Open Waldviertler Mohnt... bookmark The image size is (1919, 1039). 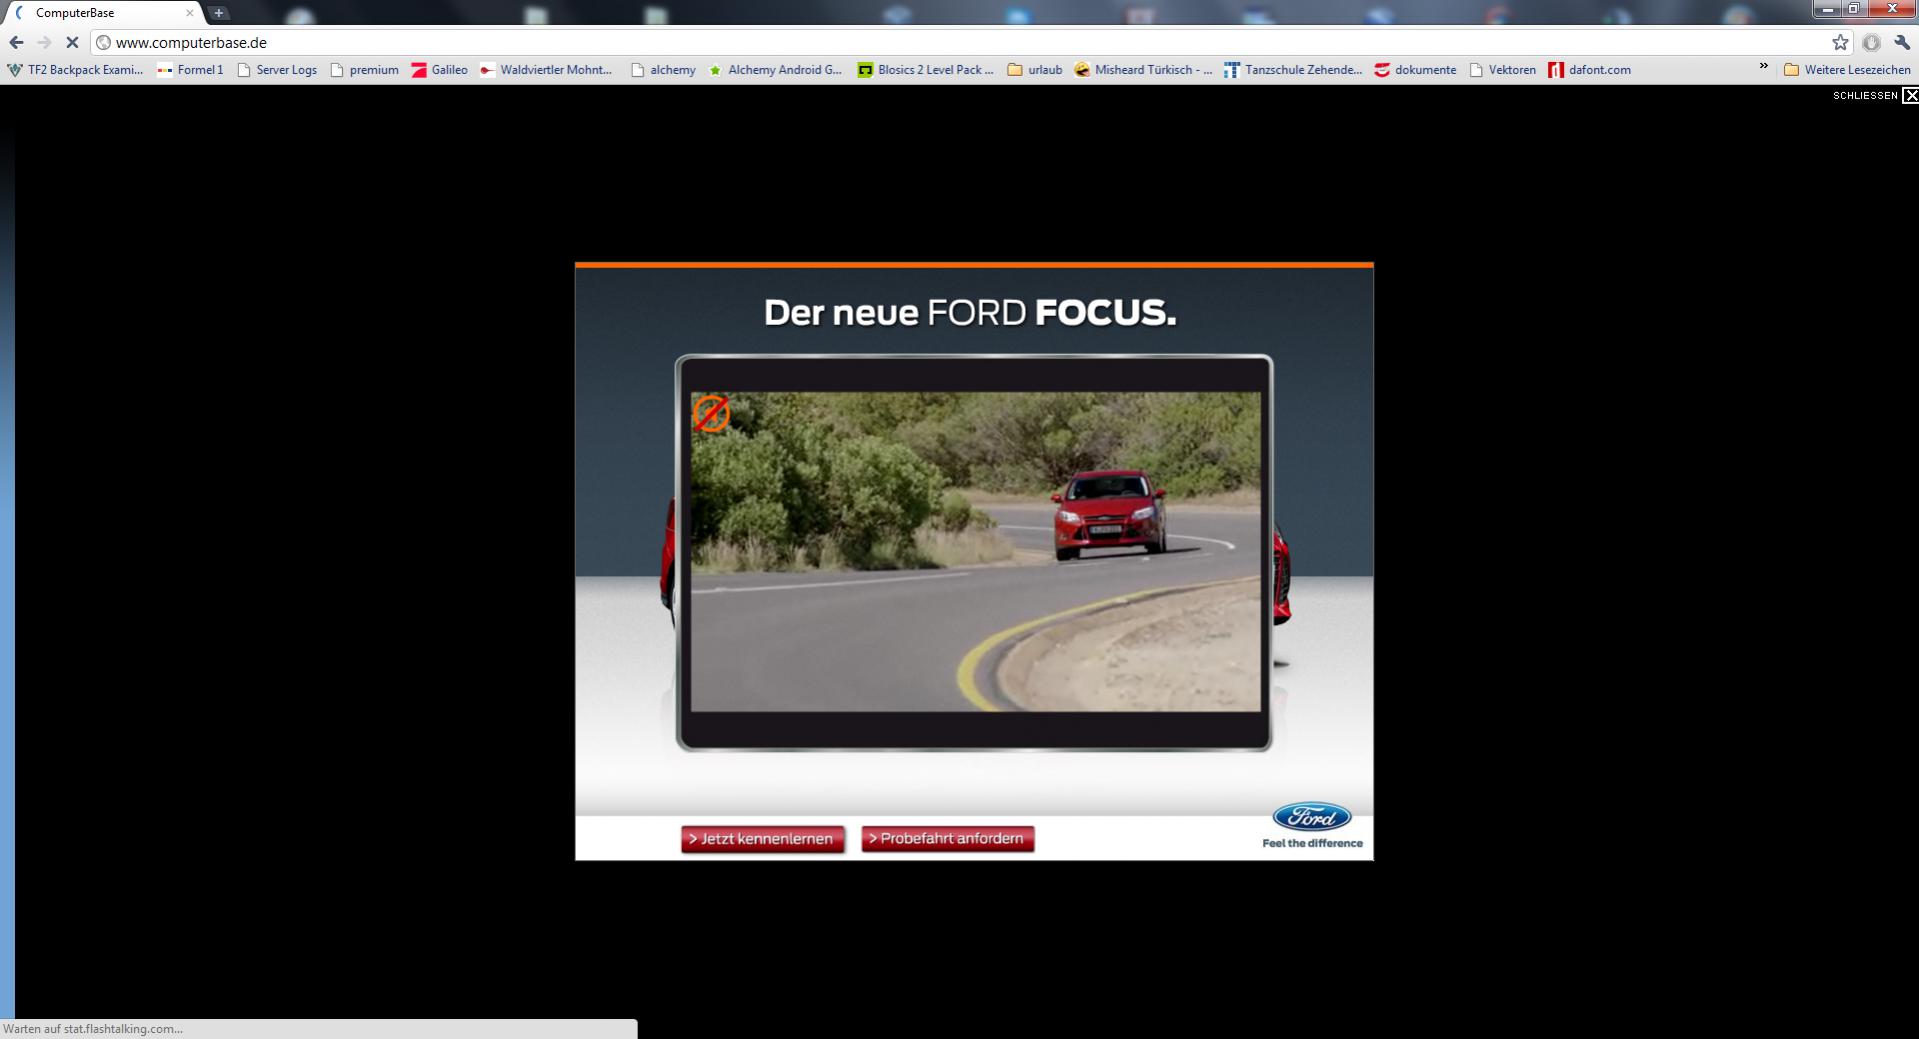[546, 70]
